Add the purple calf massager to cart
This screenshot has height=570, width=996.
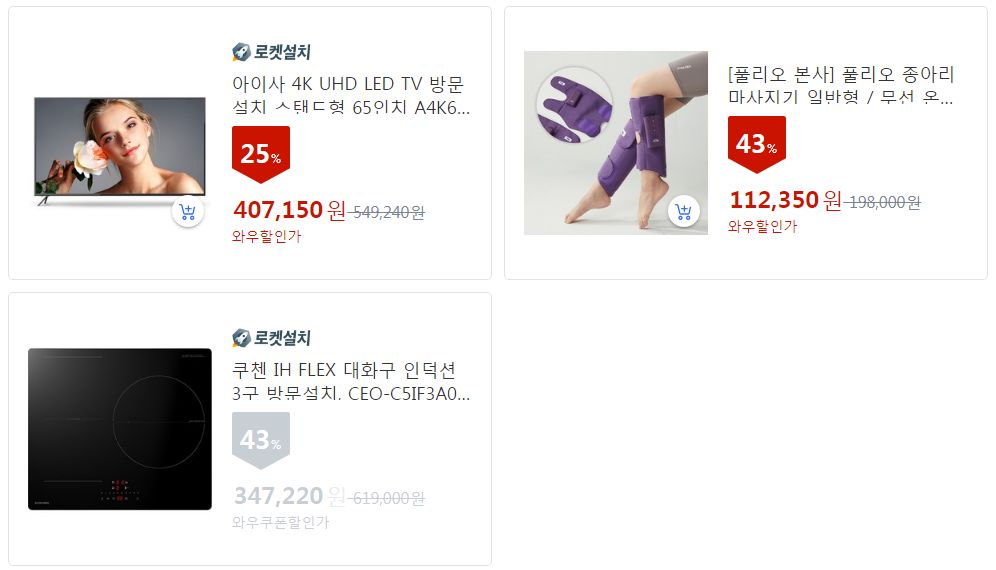pos(684,212)
